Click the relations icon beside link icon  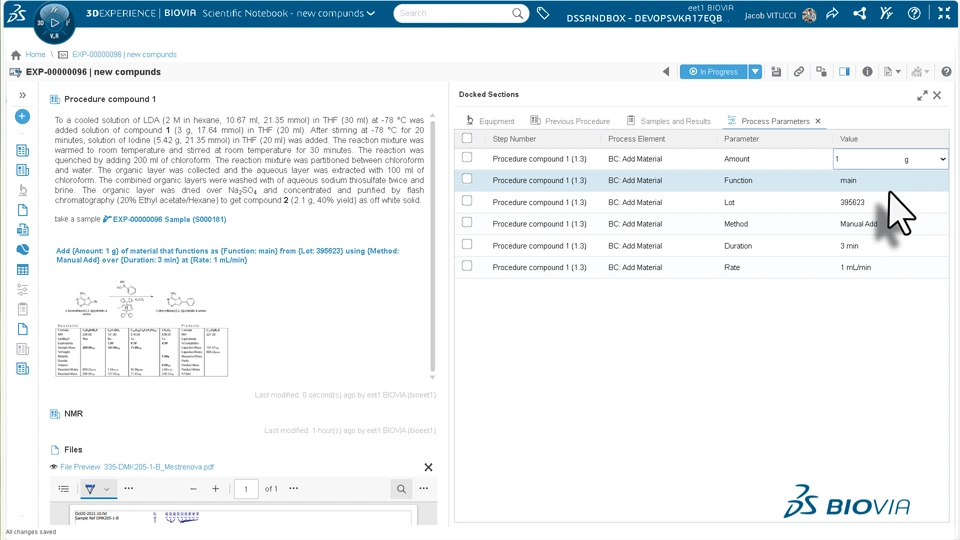coord(822,72)
